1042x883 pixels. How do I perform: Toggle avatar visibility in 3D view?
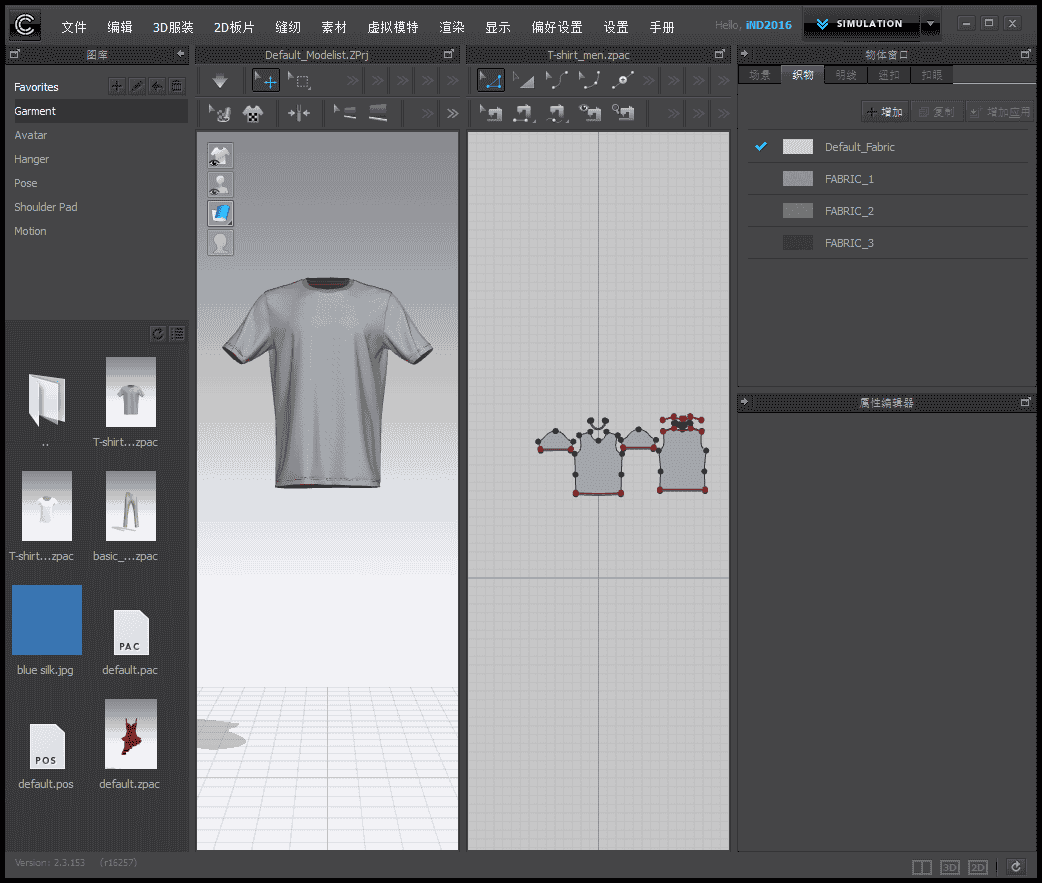click(x=220, y=184)
